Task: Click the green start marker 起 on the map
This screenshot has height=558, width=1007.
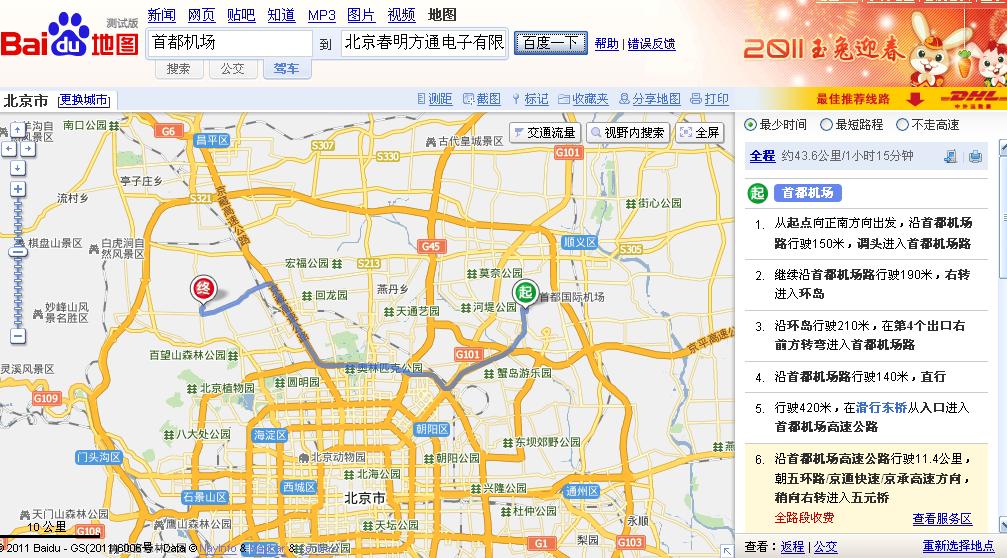Action: pyautogui.click(x=525, y=292)
